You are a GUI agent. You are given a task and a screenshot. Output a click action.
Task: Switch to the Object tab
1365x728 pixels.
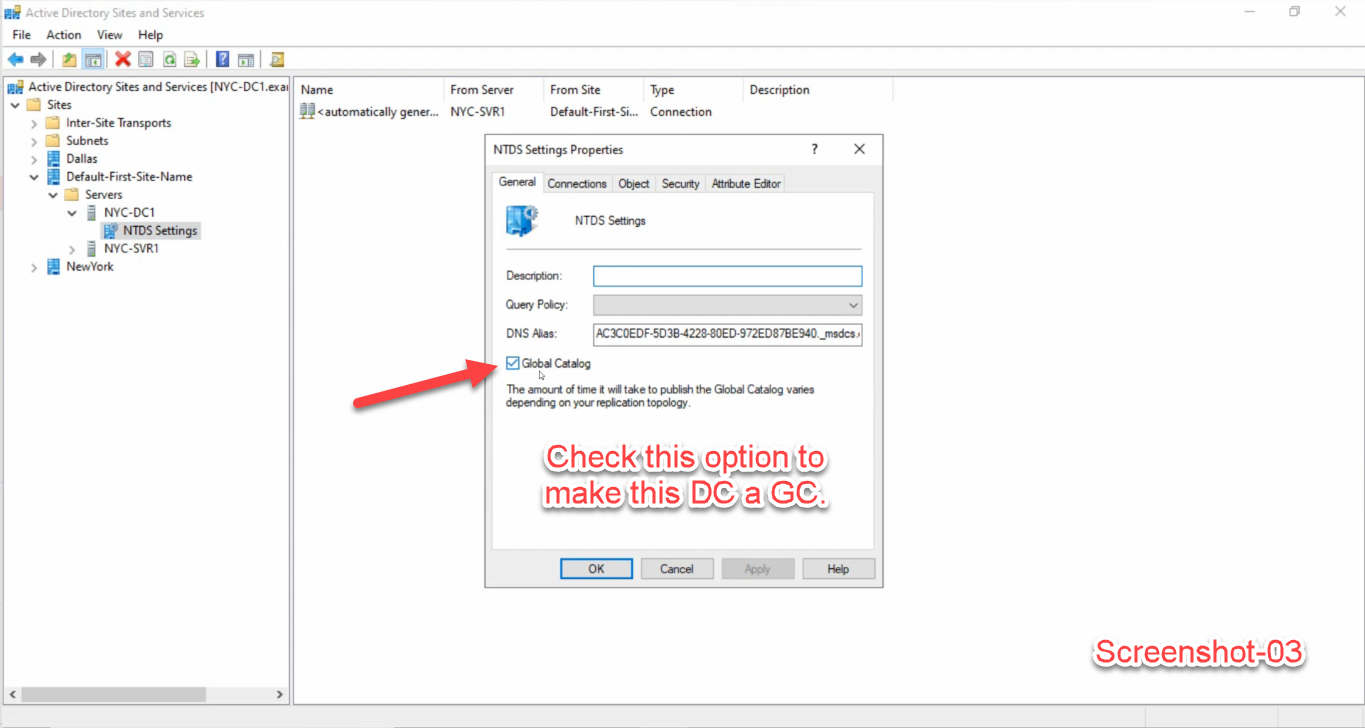pos(634,184)
